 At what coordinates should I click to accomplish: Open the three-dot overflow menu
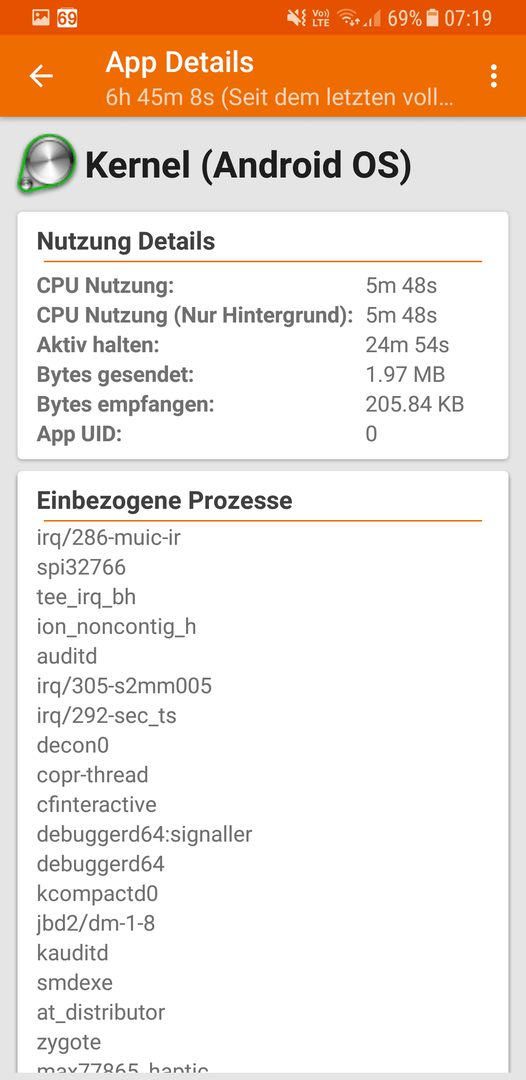coord(493,76)
